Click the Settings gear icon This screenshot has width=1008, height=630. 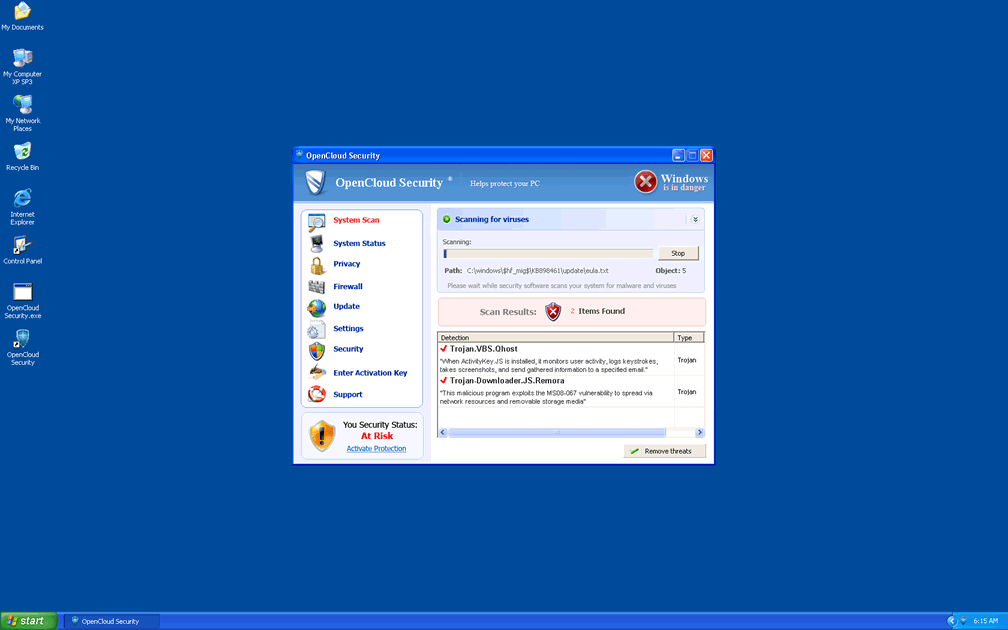[x=316, y=330]
